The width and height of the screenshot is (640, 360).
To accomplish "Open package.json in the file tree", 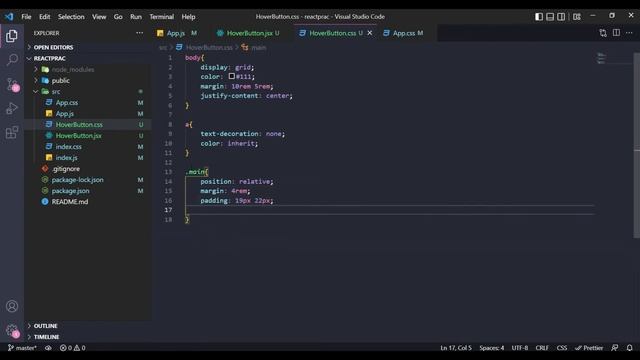I will coord(70,191).
